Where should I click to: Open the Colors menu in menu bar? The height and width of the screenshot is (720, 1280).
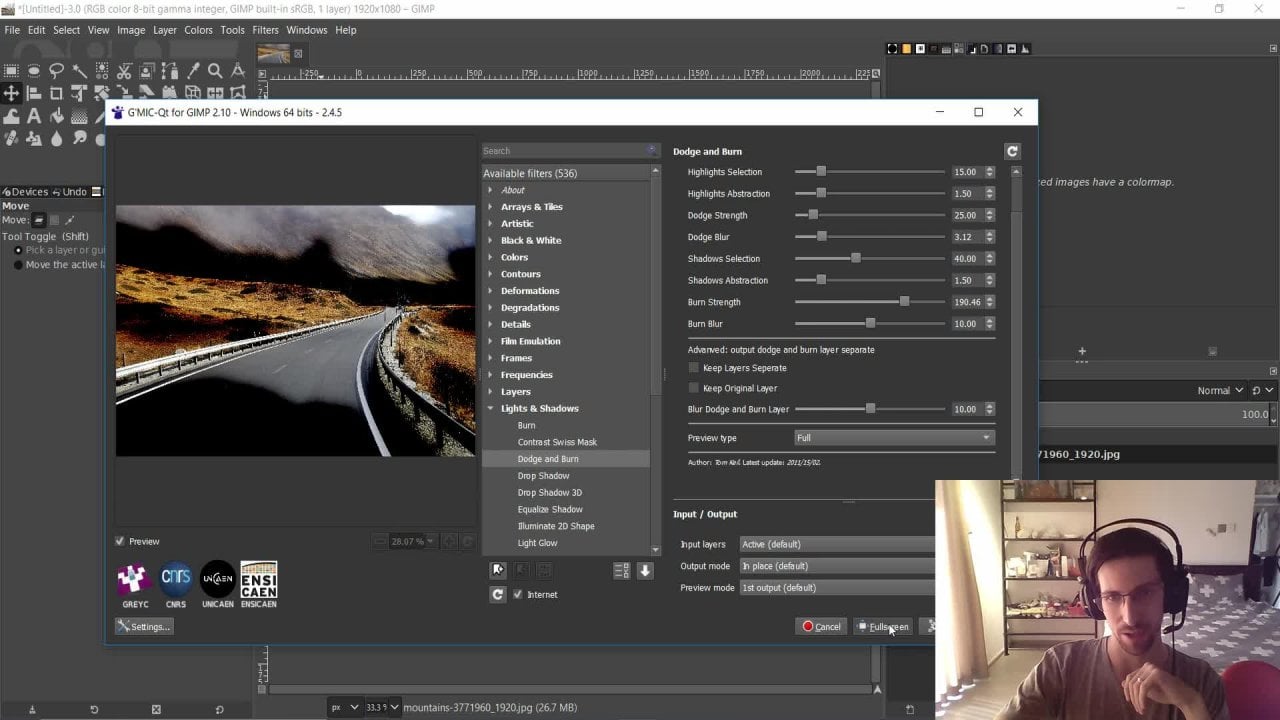(198, 30)
